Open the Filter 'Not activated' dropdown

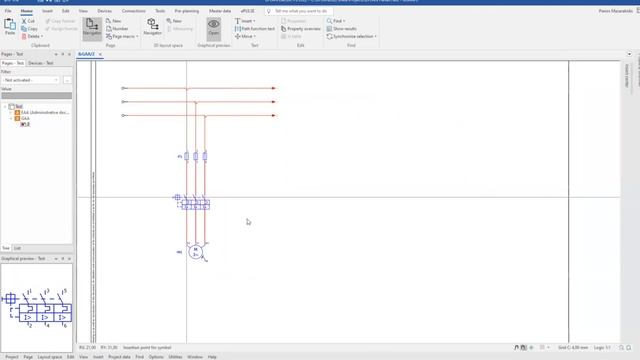click(x=31, y=80)
